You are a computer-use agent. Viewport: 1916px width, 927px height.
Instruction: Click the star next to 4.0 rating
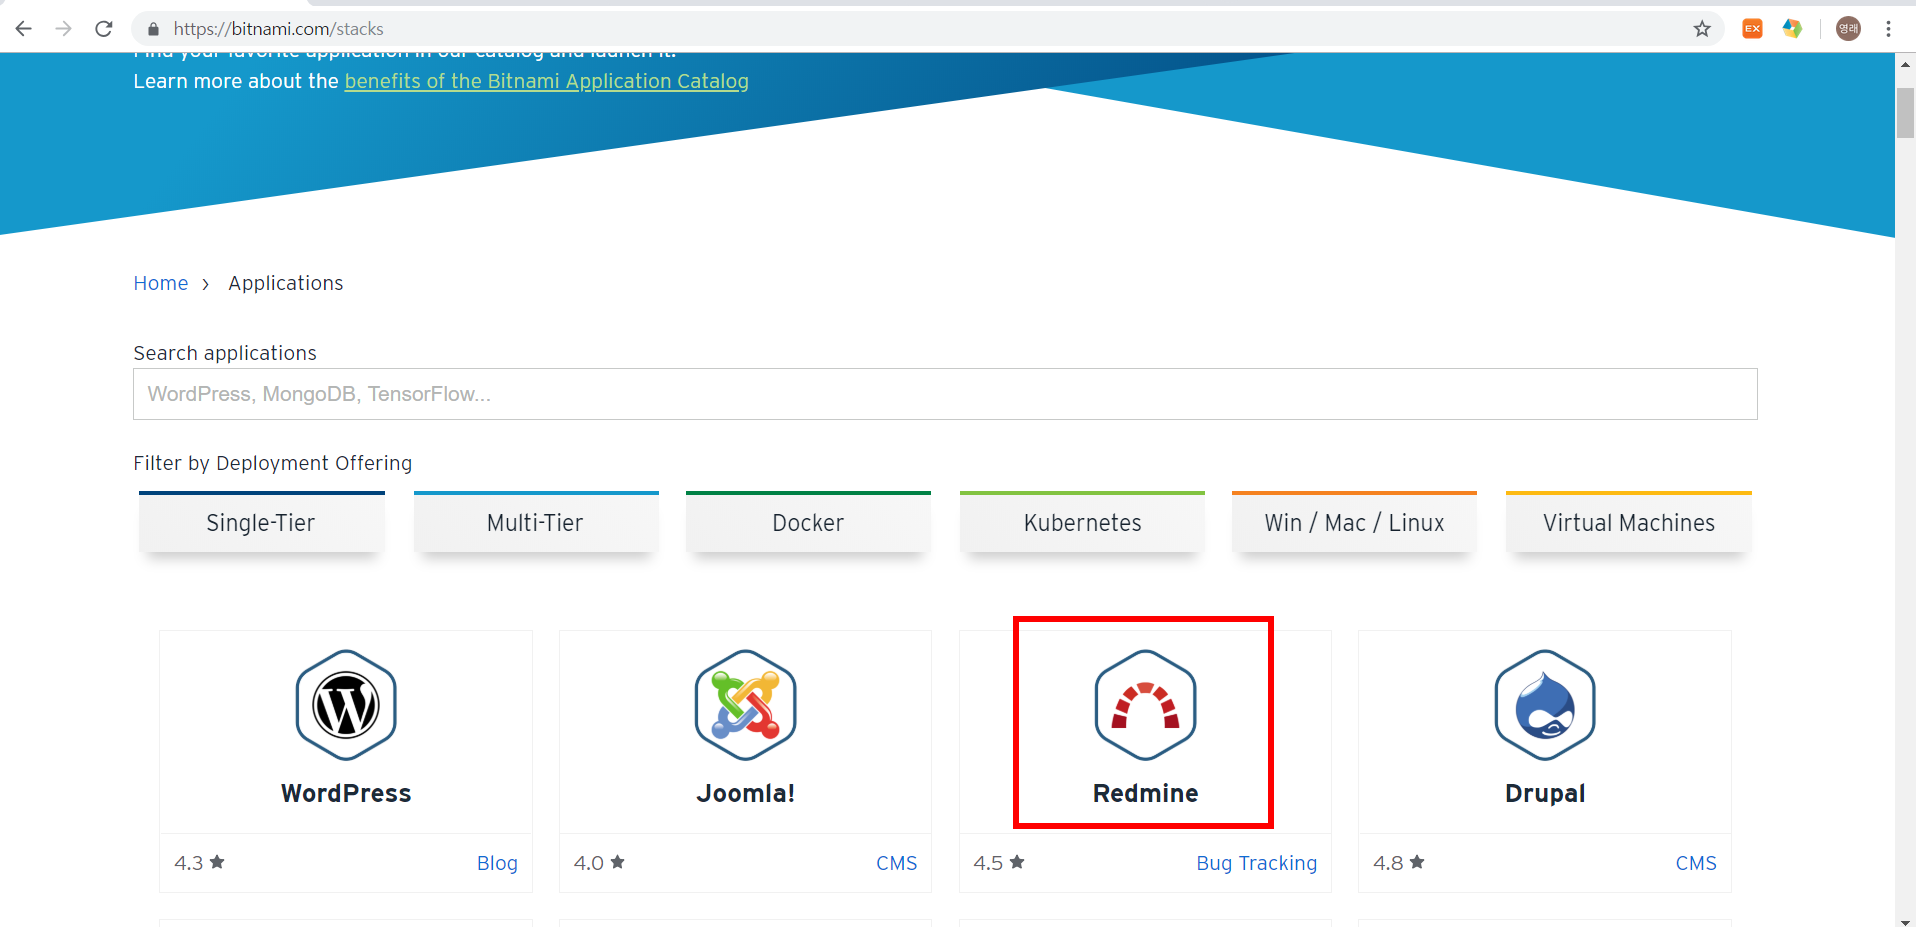pos(617,861)
